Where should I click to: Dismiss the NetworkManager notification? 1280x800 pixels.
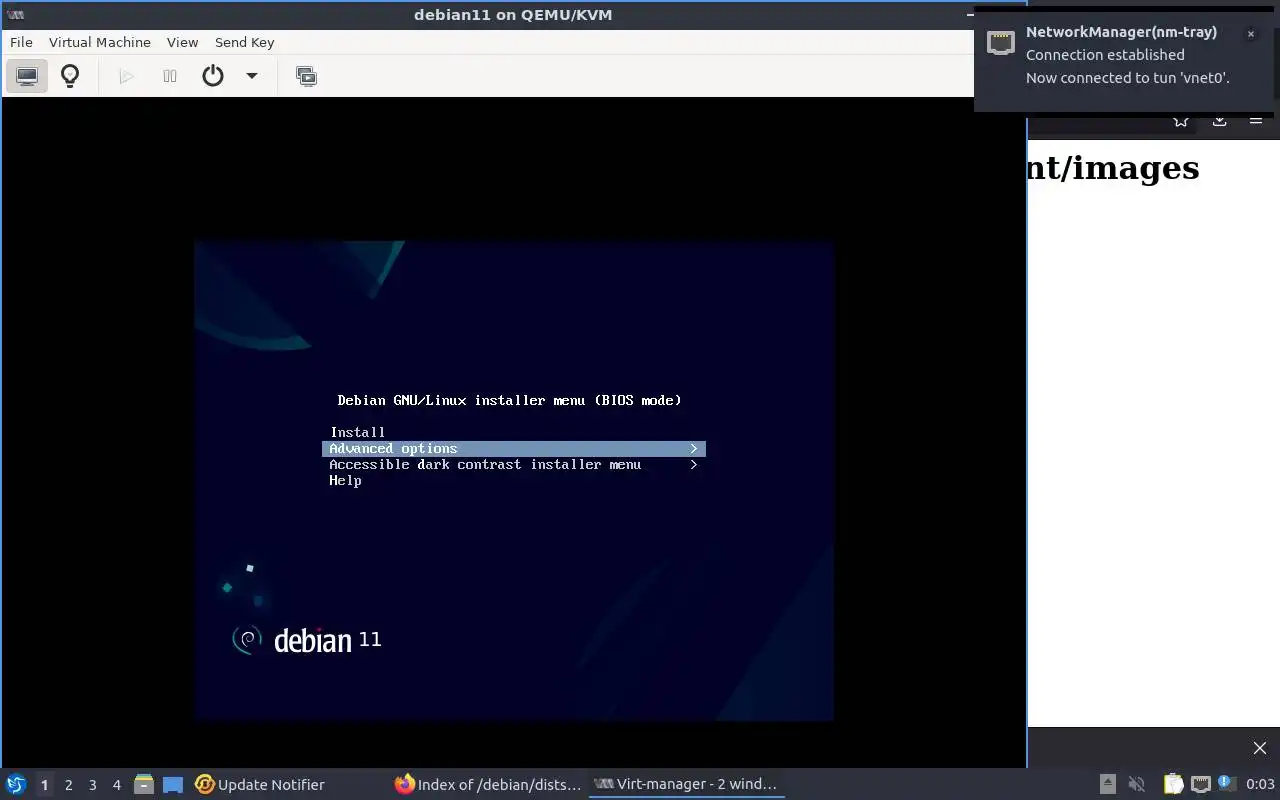point(1250,34)
